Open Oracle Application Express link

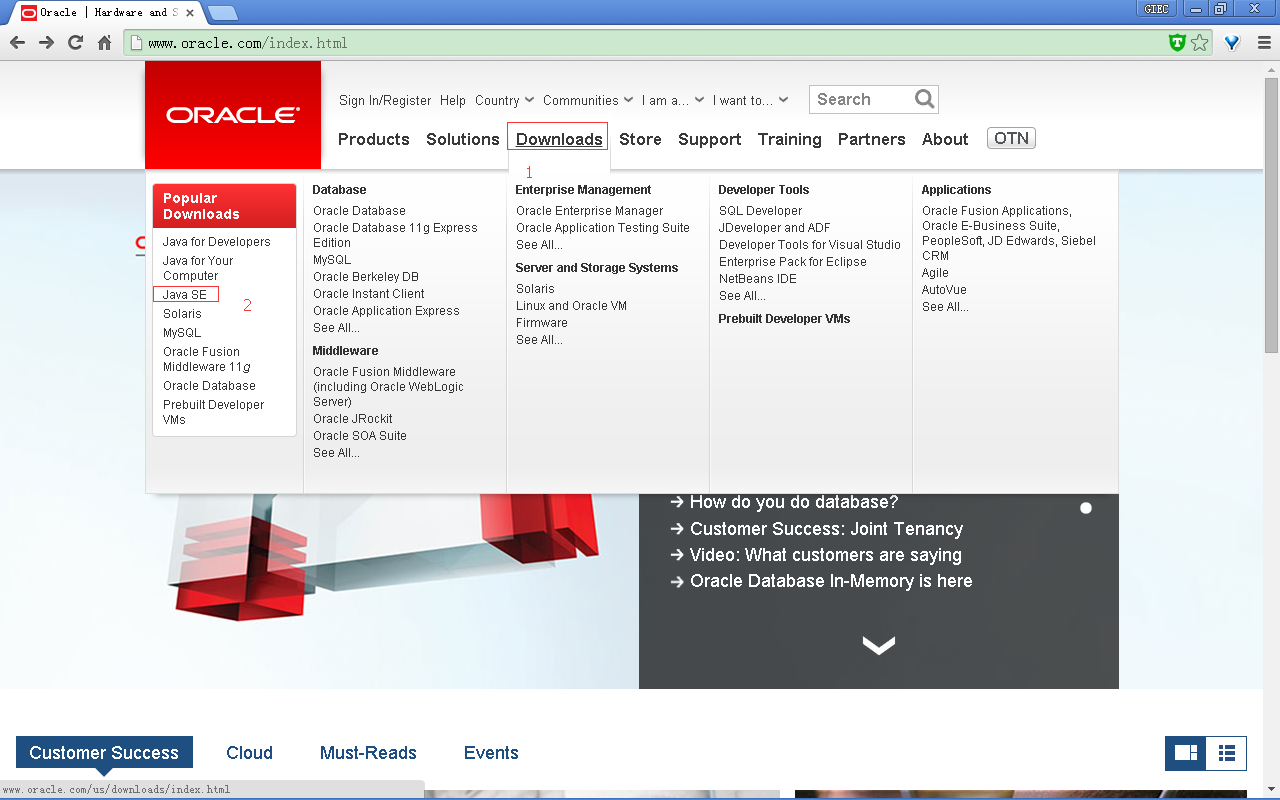coord(386,311)
